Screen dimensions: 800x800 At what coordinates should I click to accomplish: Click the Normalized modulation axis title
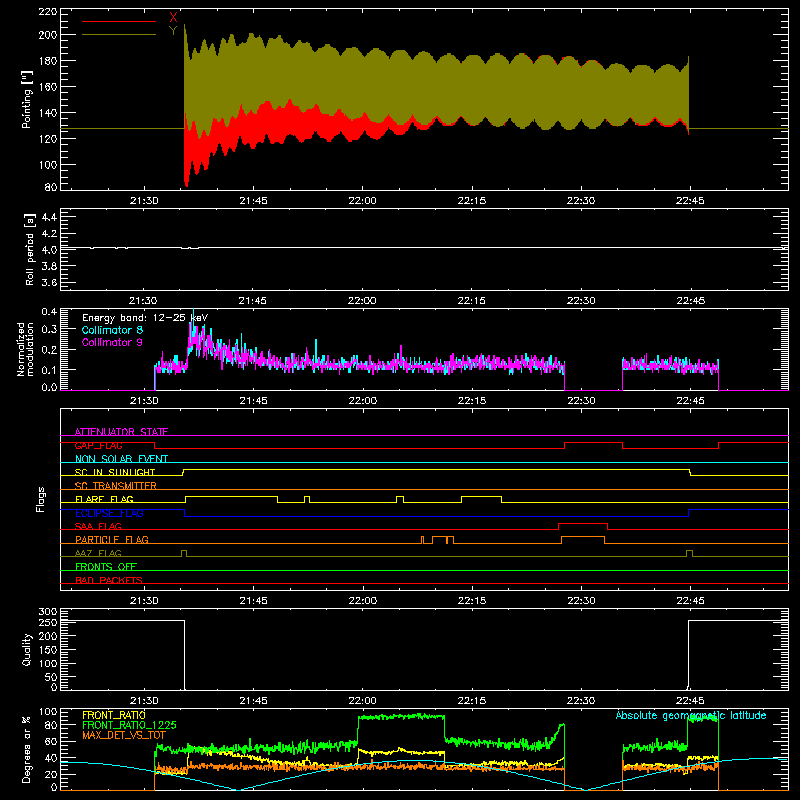pos(26,349)
